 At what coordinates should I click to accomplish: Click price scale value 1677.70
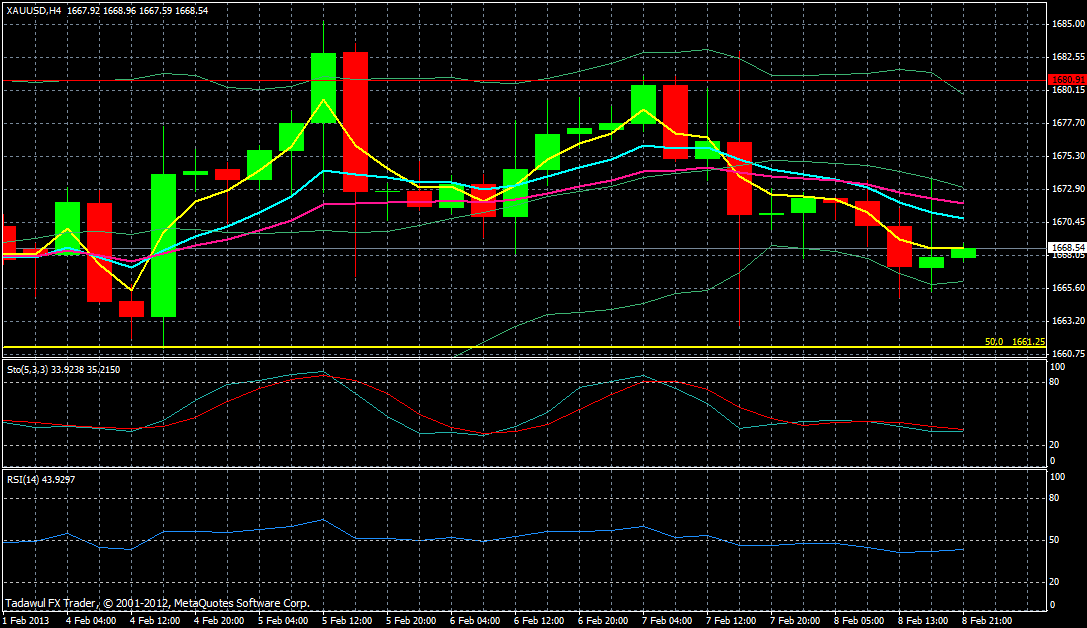[1068, 123]
